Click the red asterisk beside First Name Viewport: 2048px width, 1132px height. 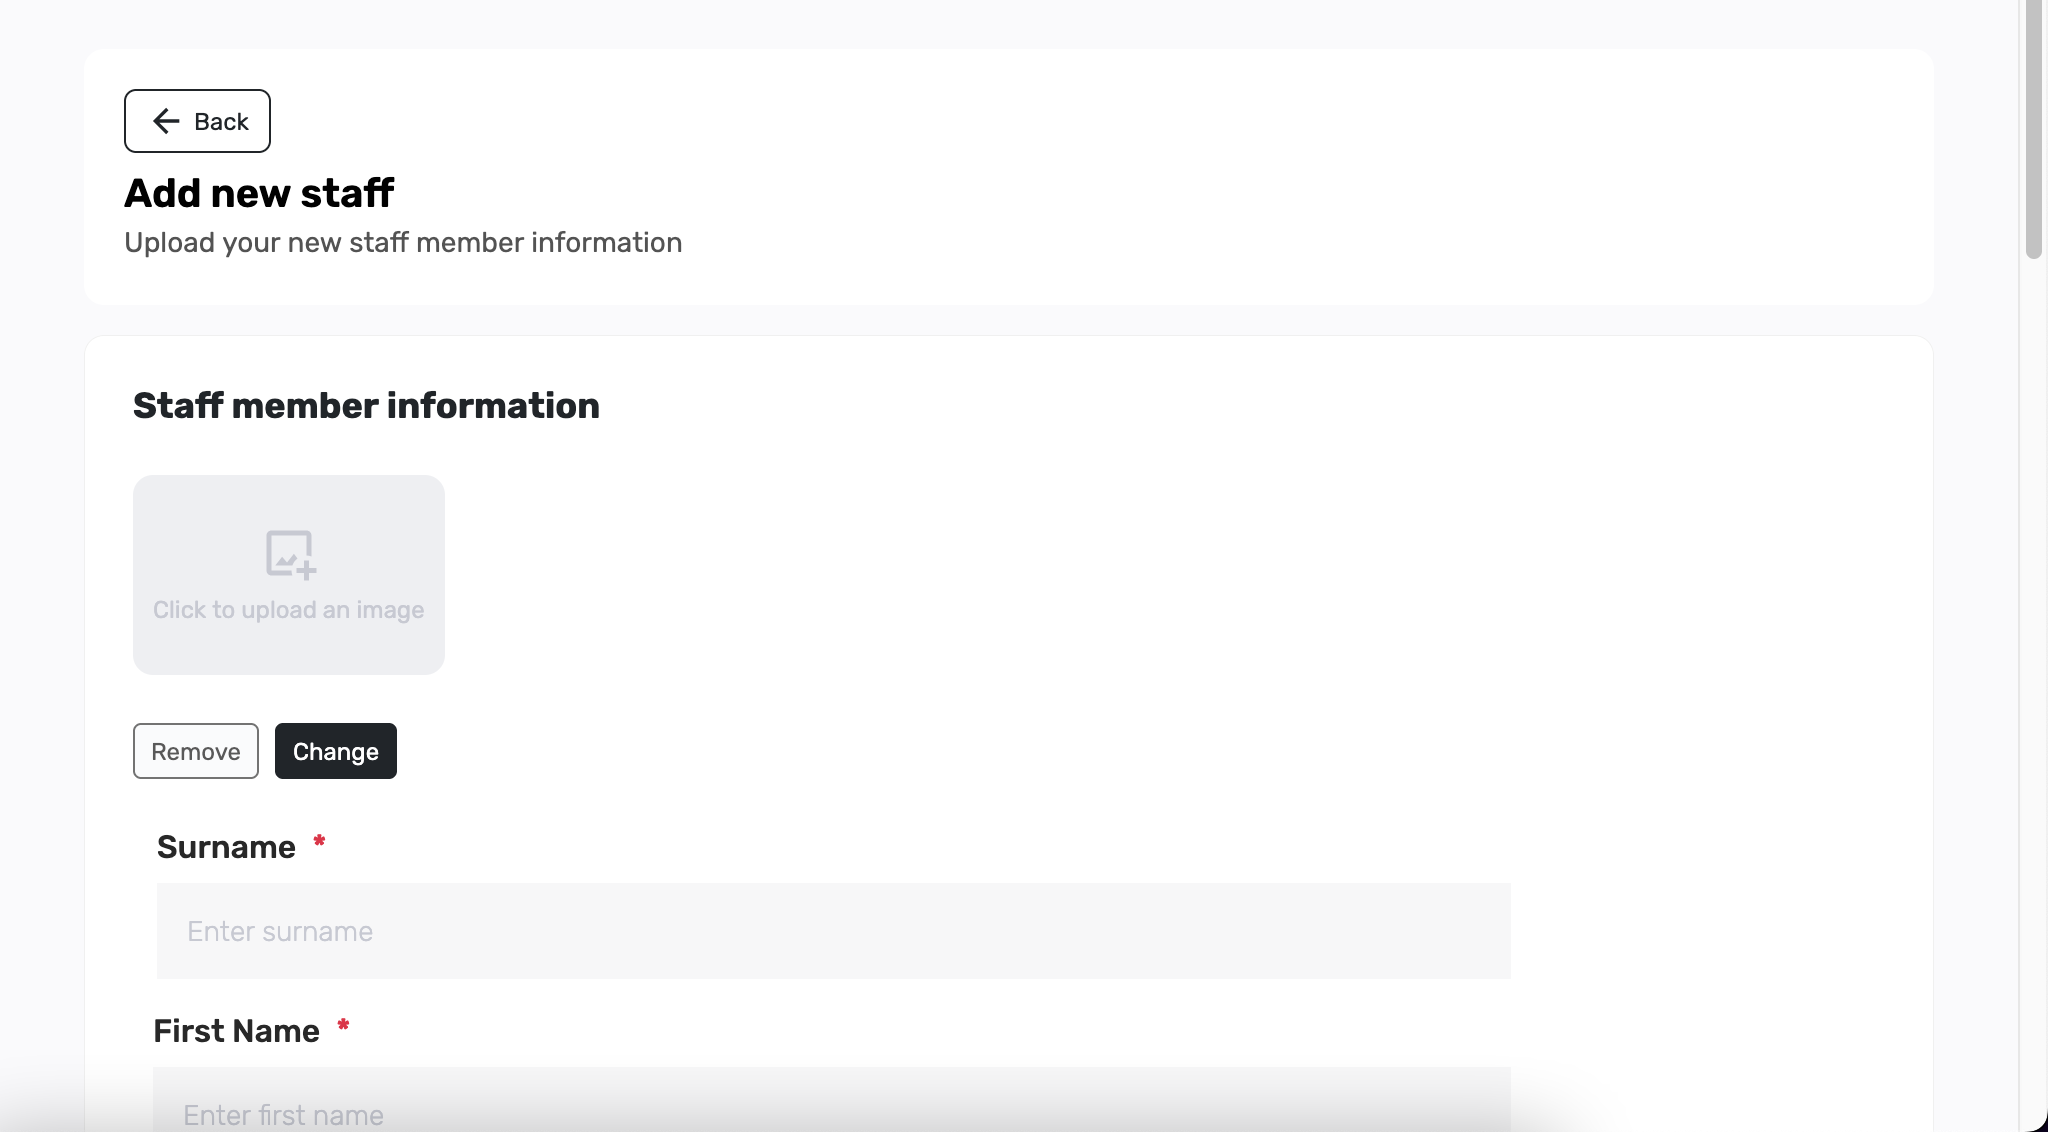(343, 1025)
